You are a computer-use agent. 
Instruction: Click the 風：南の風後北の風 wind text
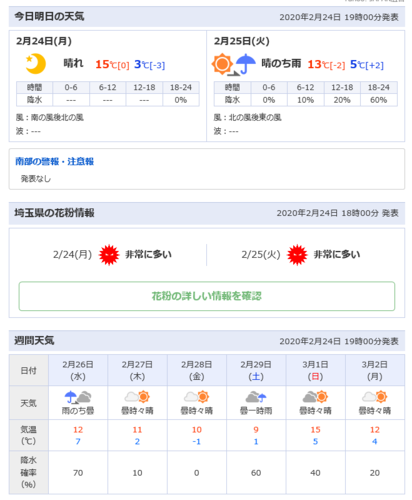click(x=50, y=118)
